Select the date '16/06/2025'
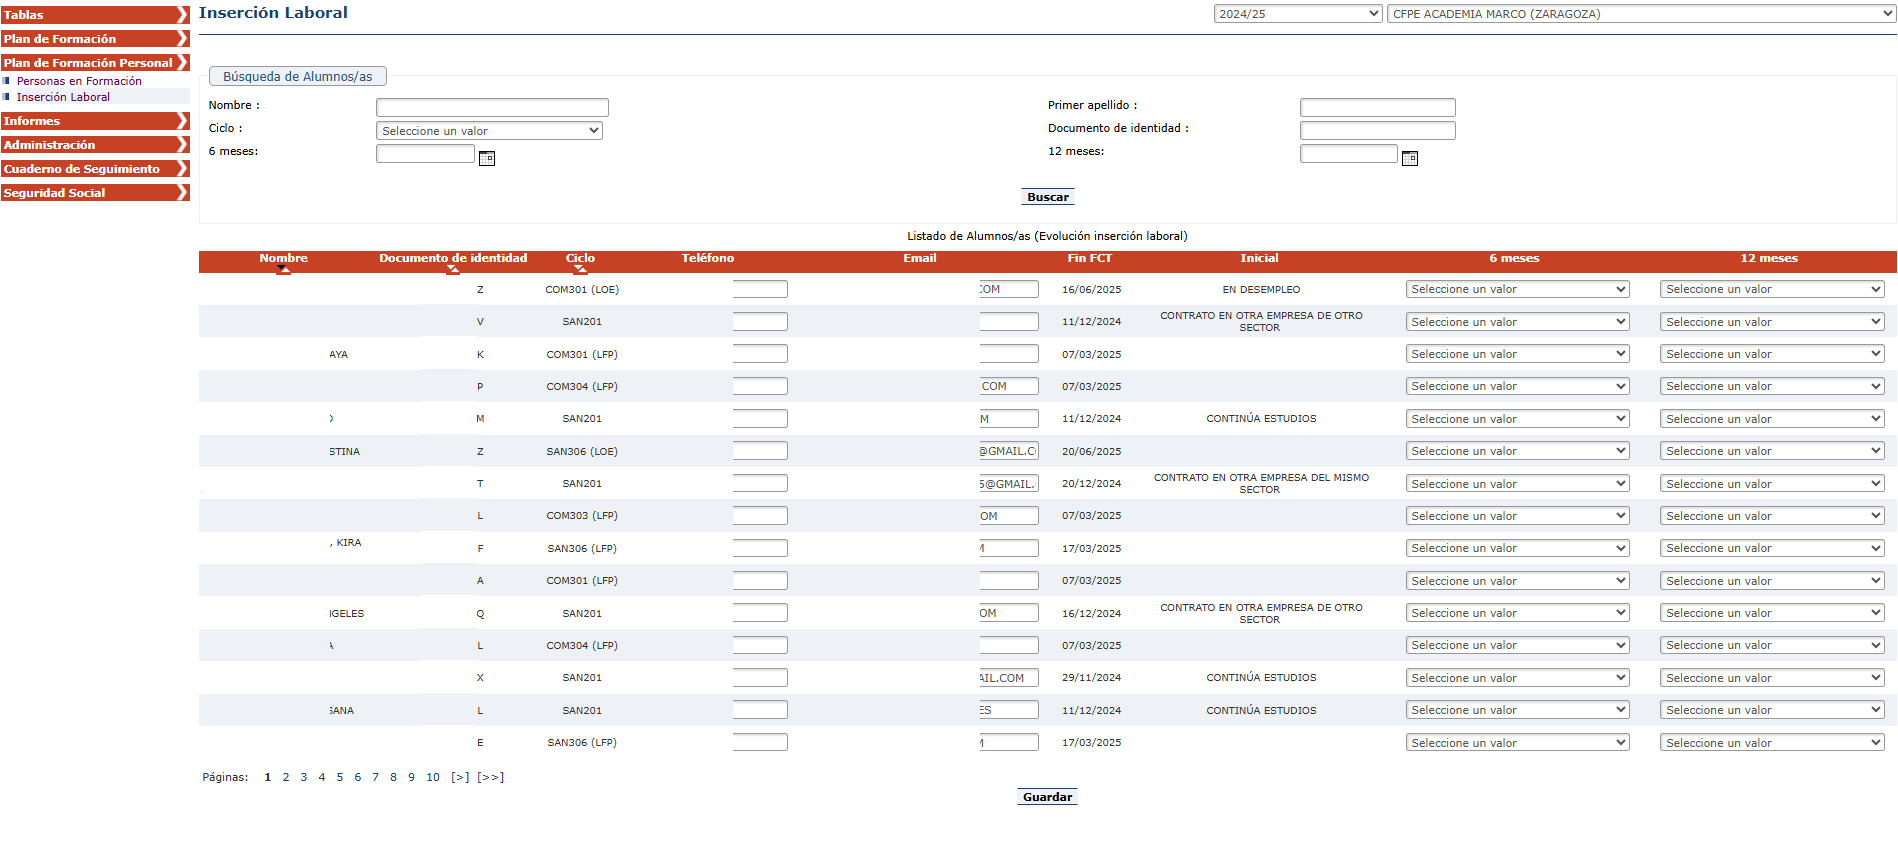This screenshot has width=1898, height=843. click(x=1092, y=290)
